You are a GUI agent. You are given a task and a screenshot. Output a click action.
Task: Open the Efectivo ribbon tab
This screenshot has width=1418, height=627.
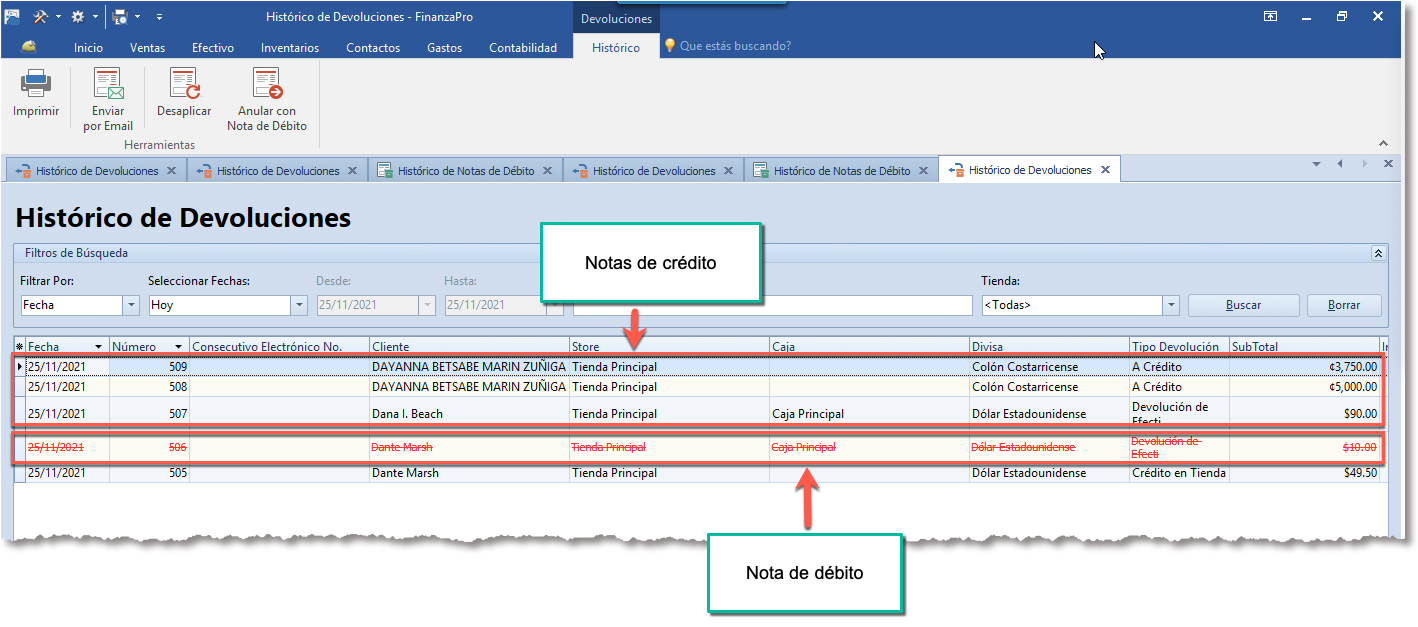click(x=213, y=47)
